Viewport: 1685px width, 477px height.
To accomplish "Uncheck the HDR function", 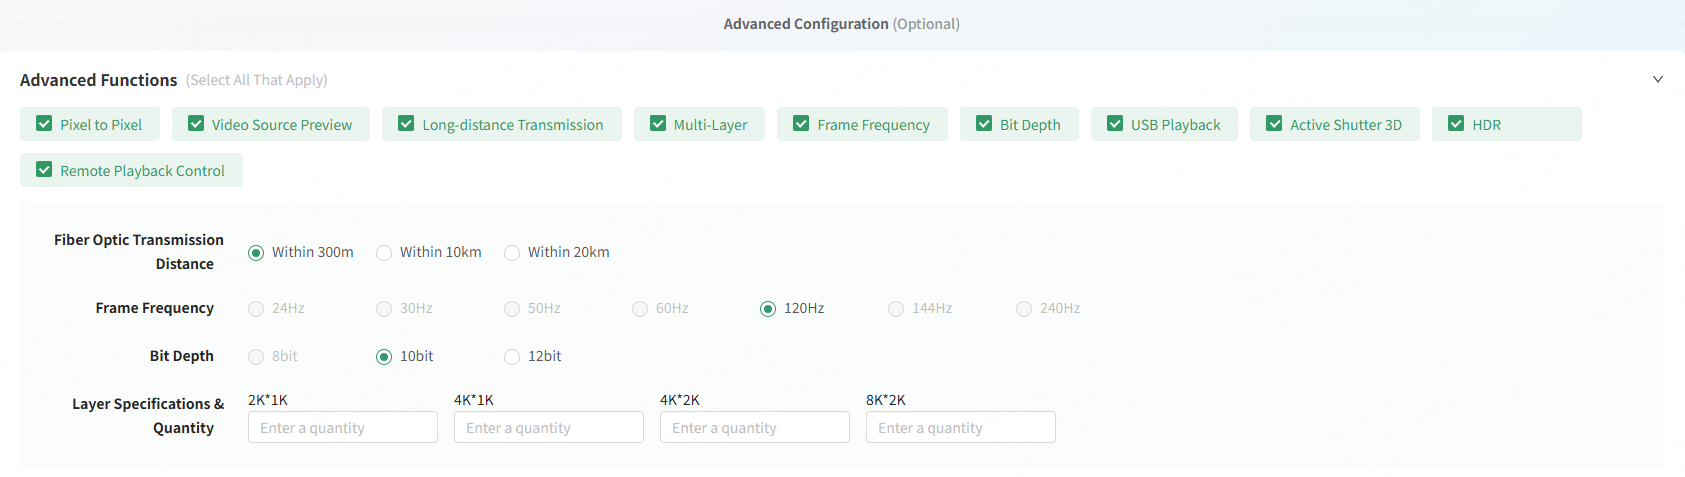I will [x=1456, y=124].
